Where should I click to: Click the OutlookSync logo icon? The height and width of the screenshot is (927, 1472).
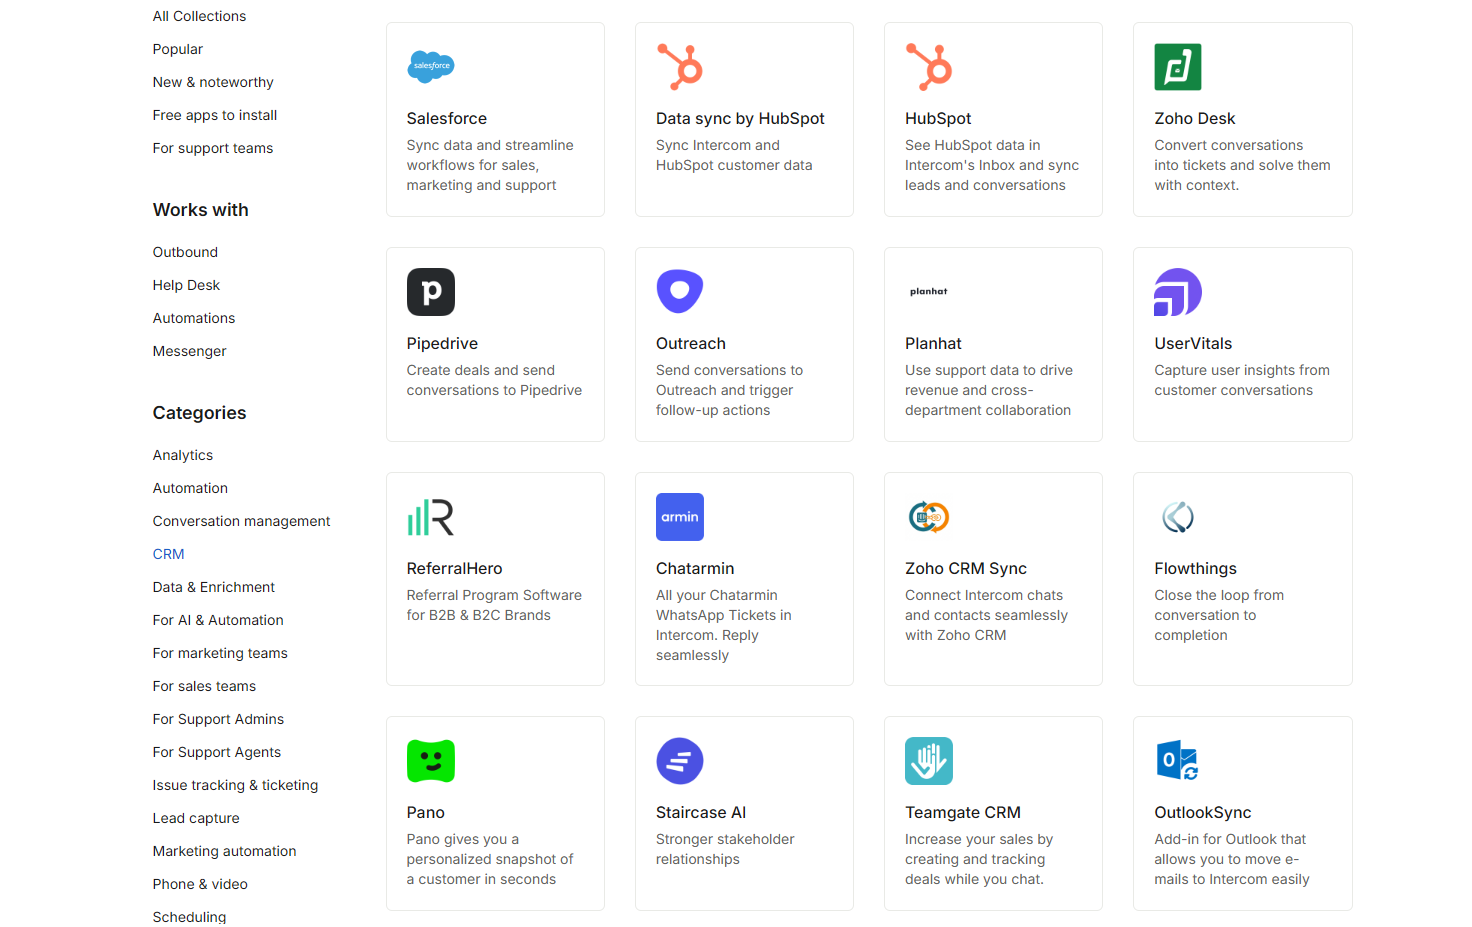coord(1178,761)
